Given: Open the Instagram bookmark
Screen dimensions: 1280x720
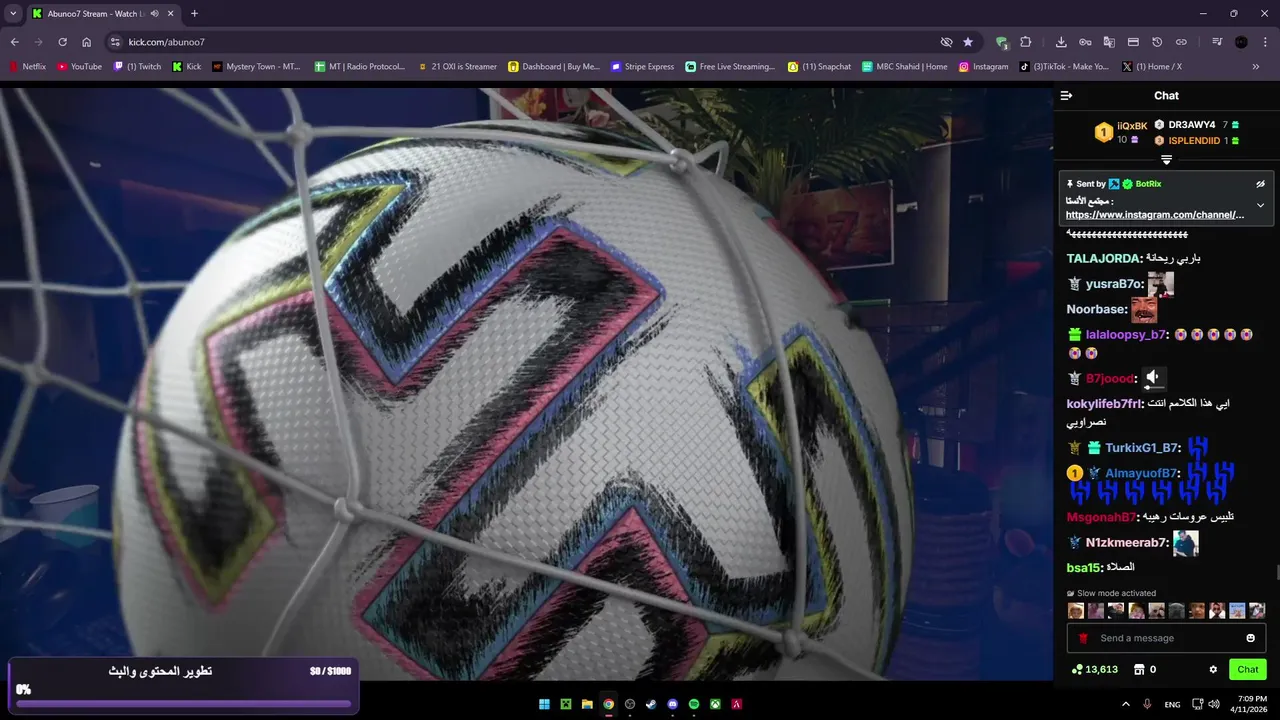Looking at the screenshot, I should pos(983,67).
